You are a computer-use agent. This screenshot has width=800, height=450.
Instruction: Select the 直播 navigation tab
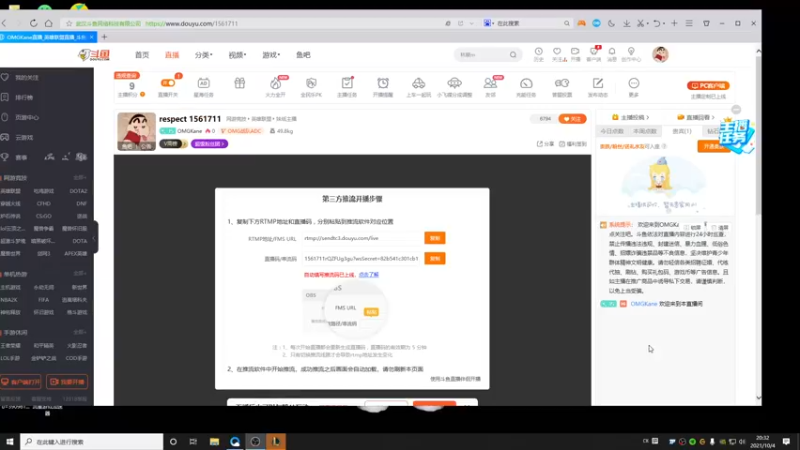point(172,55)
